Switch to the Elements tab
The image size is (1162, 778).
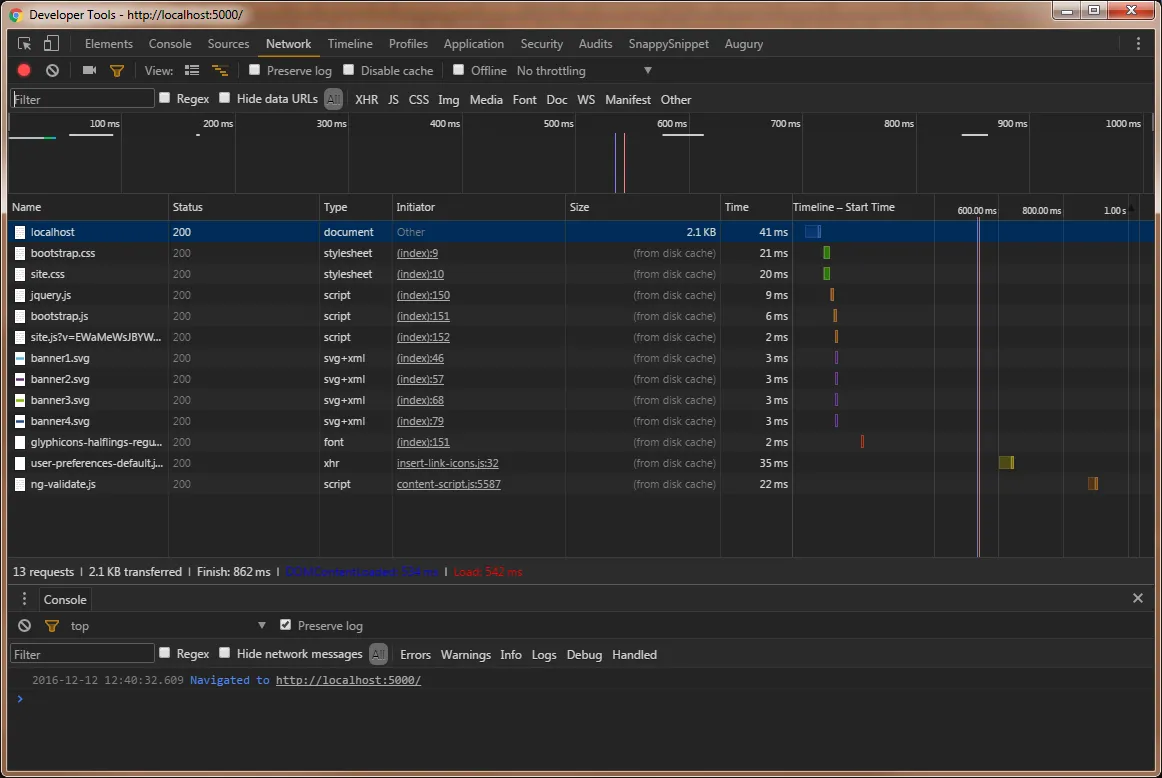pos(108,44)
